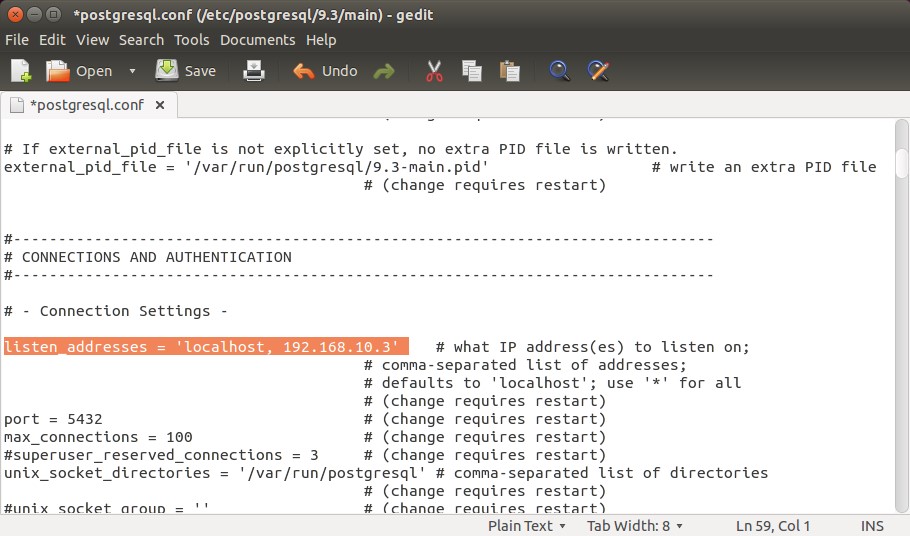The height and width of the screenshot is (536, 910).
Task: Open the Search menu
Action: [141, 40]
